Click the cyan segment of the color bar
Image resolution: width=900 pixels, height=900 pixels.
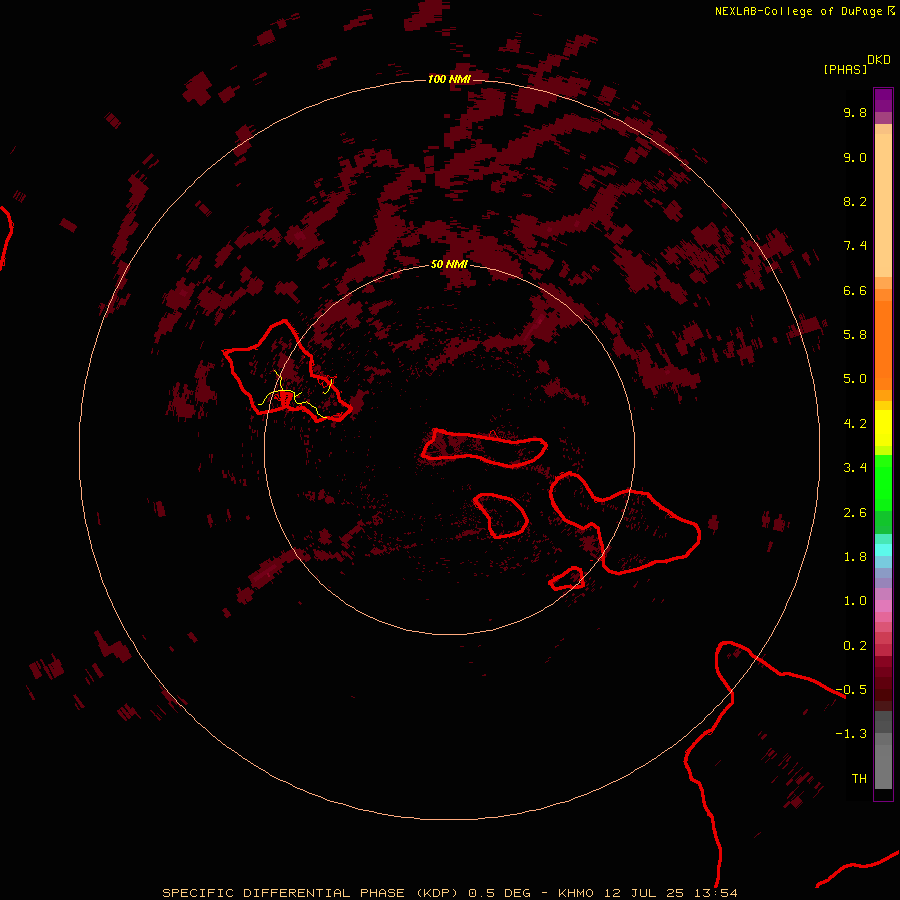(x=883, y=549)
